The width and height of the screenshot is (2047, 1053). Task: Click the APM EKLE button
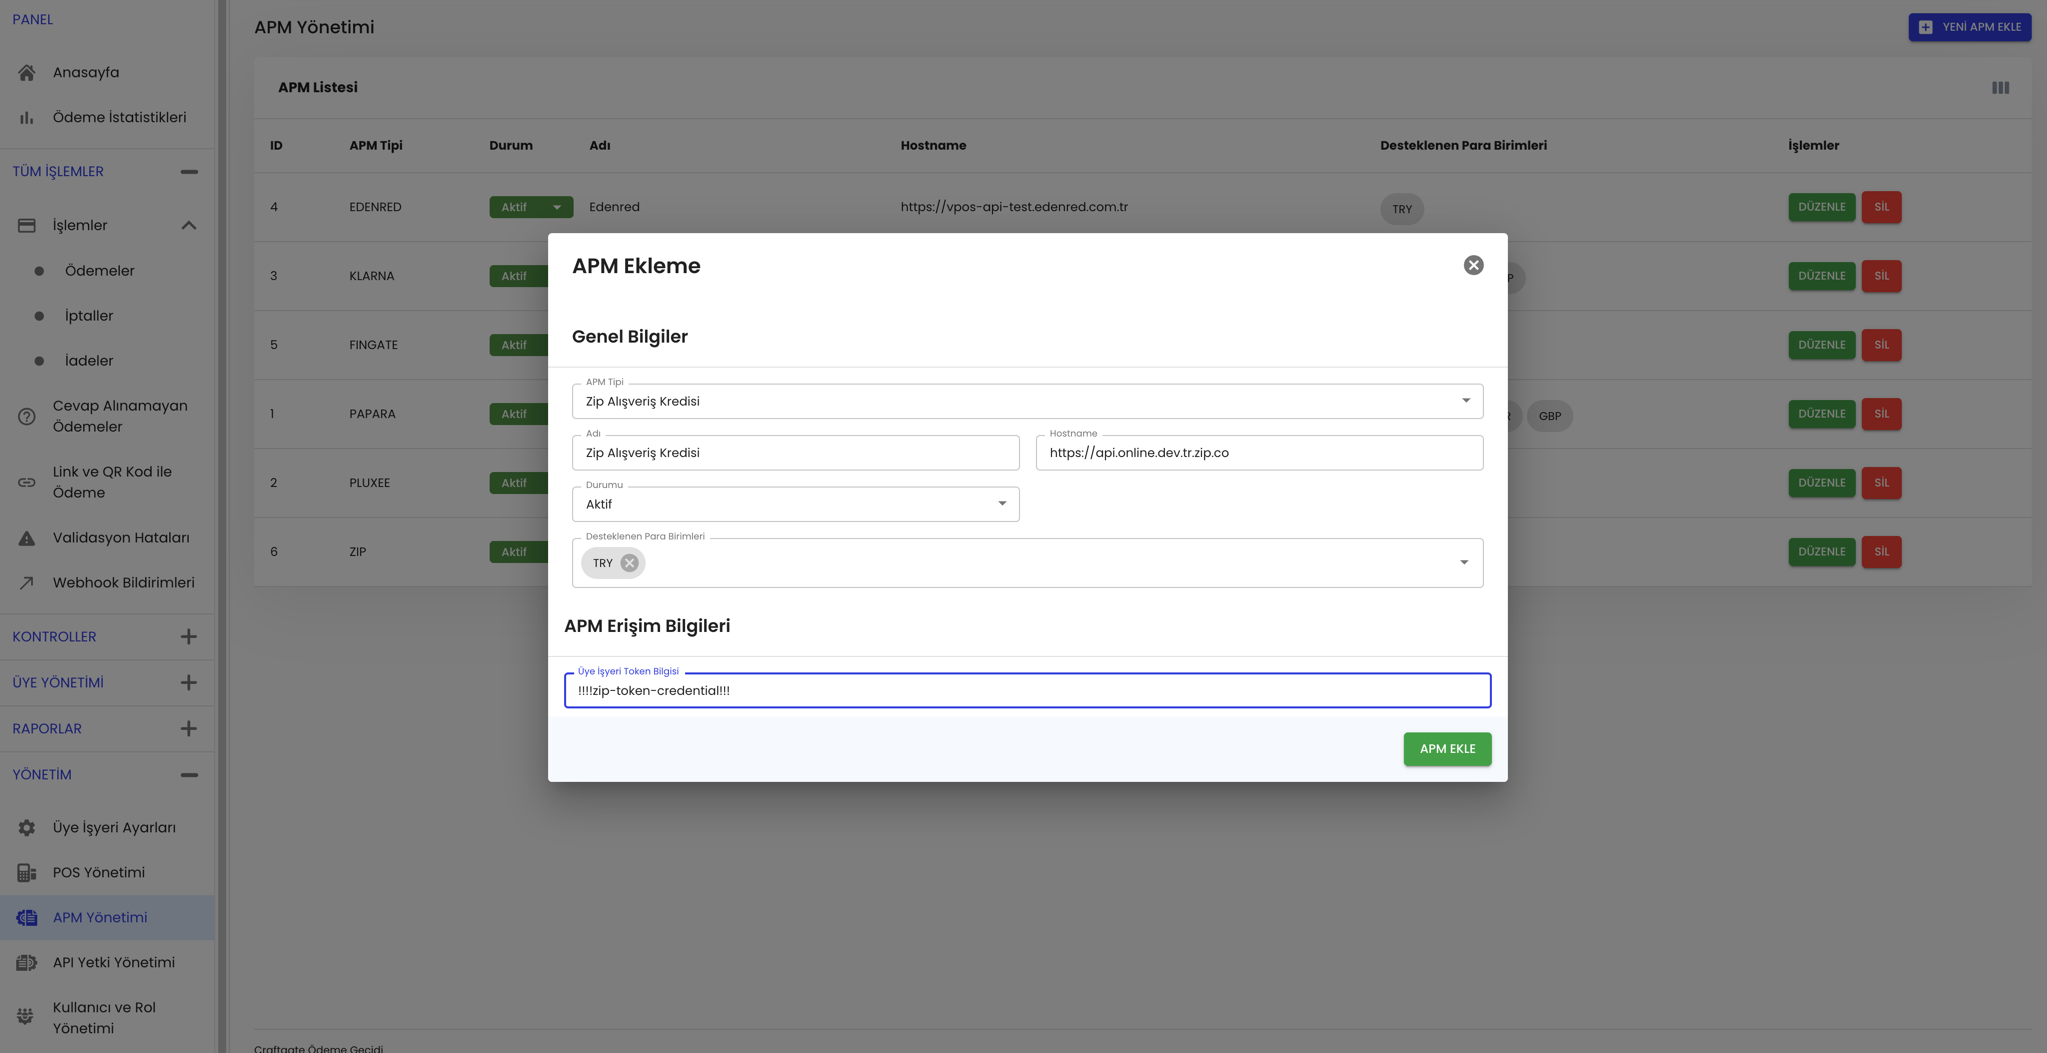(1447, 749)
